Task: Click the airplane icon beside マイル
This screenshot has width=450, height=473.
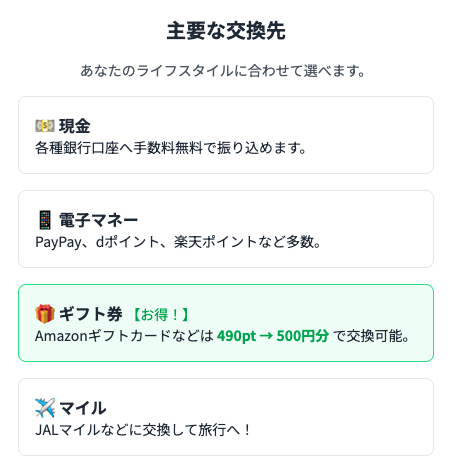Action: pyautogui.click(x=45, y=408)
